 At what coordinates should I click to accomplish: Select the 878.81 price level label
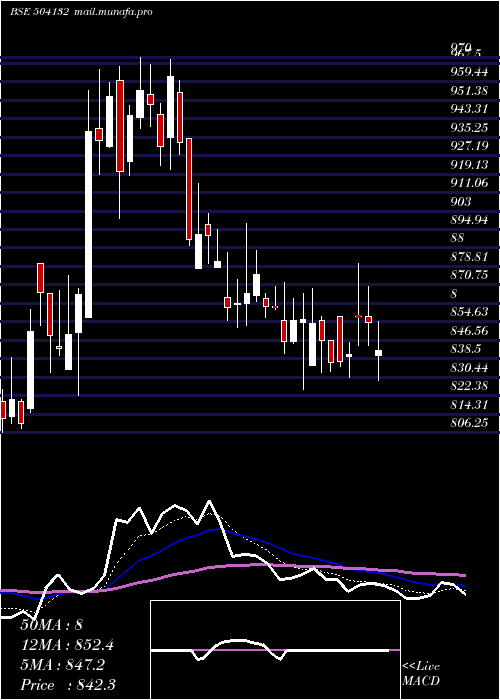[469, 257]
